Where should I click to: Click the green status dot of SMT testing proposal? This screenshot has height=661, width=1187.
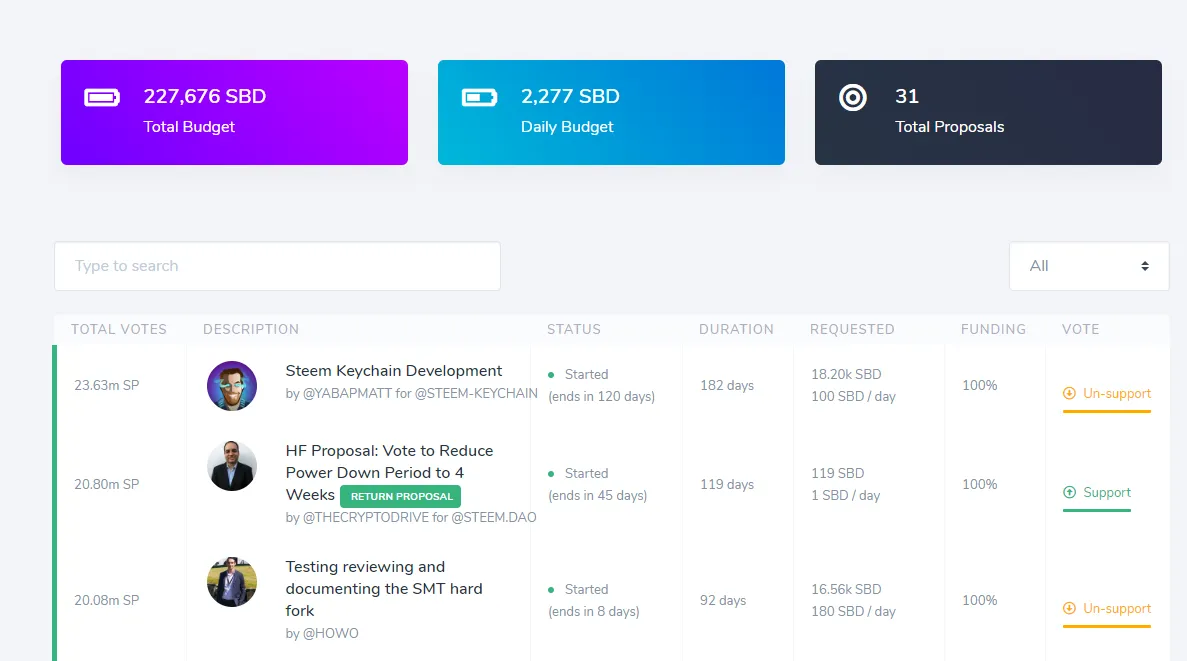tap(551, 590)
